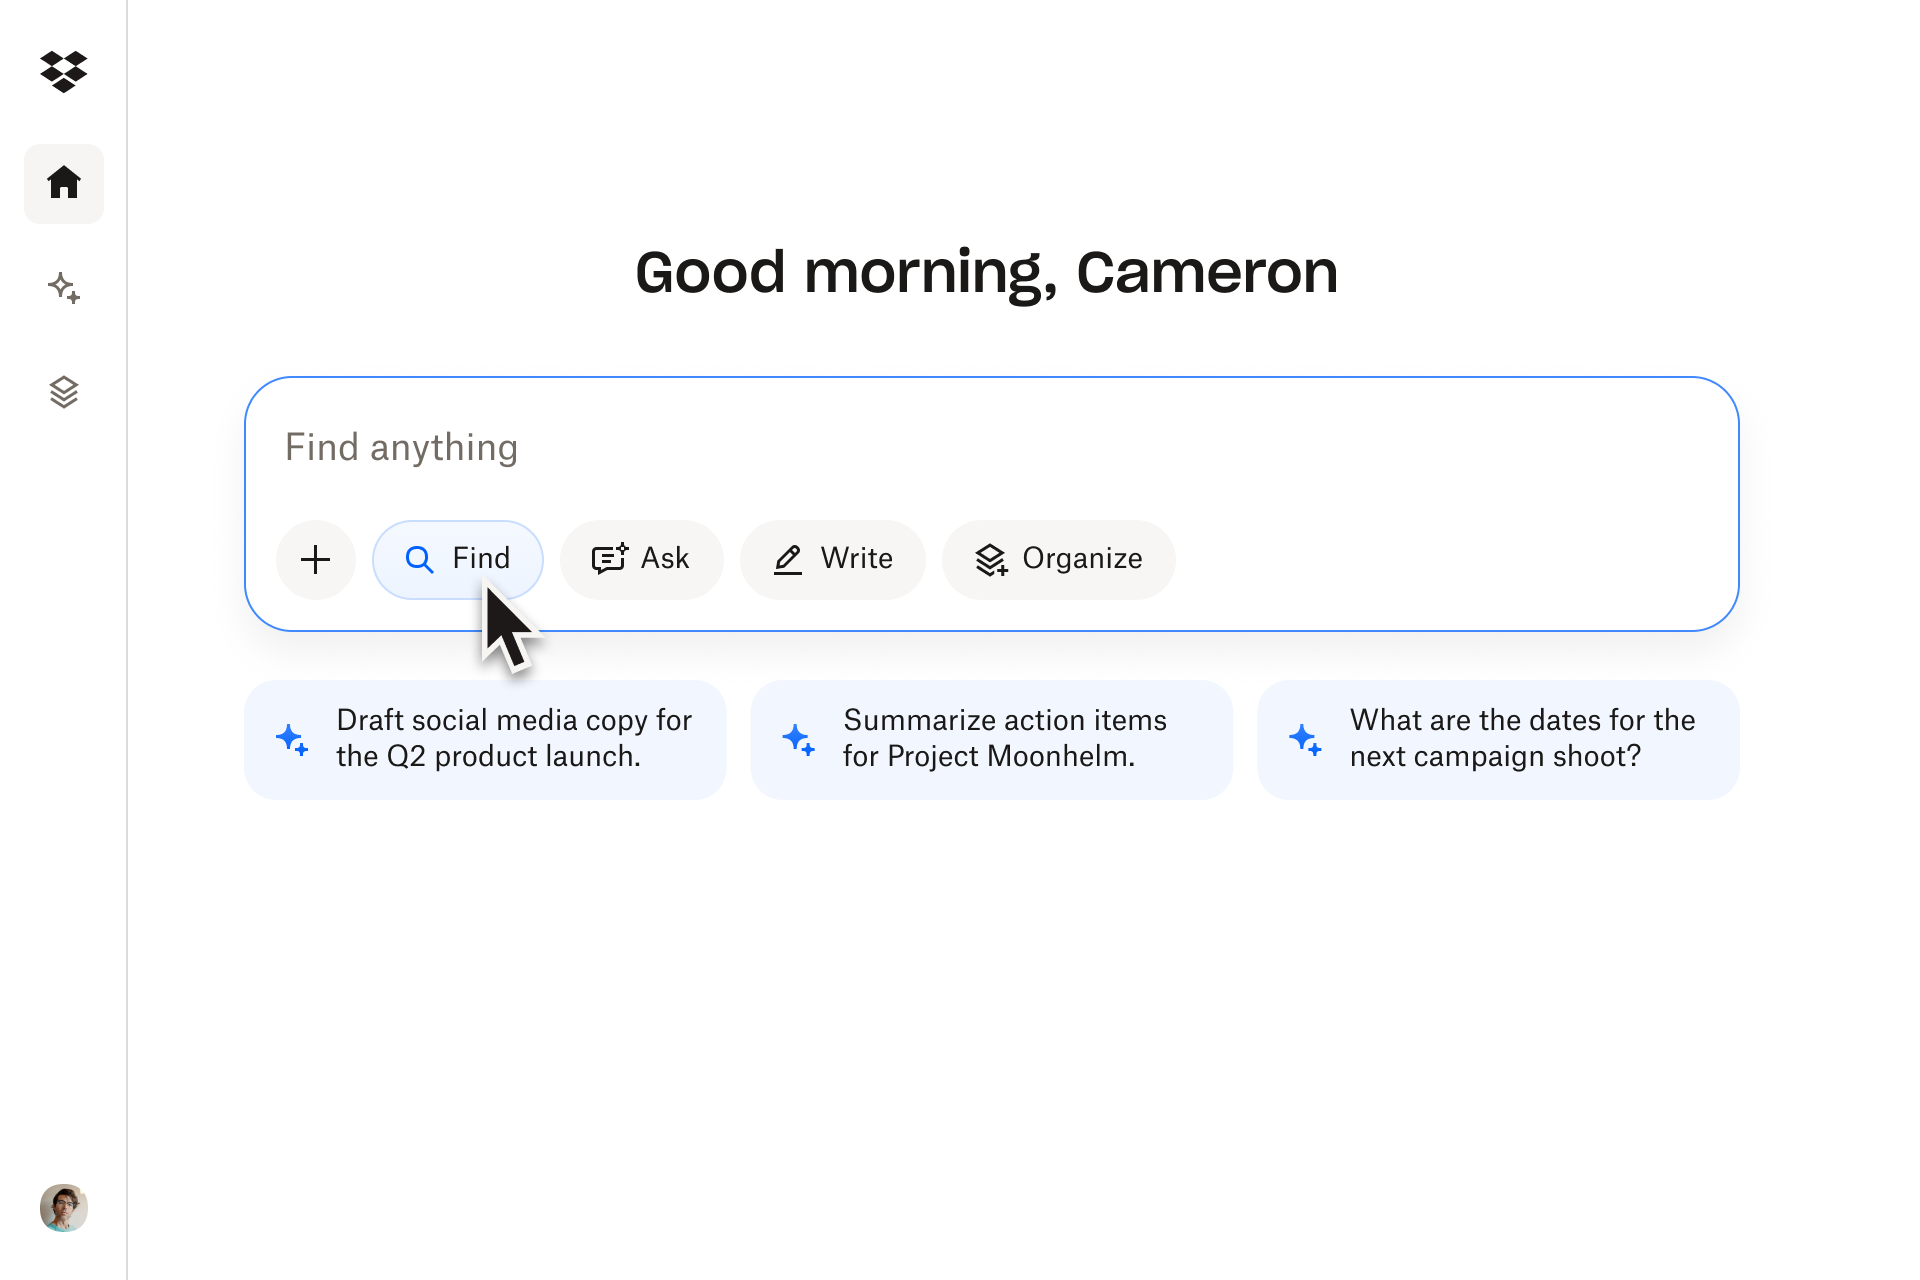Viewport: 1920px width, 1280px height.
Task: Click the sparkle icon on the Project Moonhelm card
Action: point(798,738)
